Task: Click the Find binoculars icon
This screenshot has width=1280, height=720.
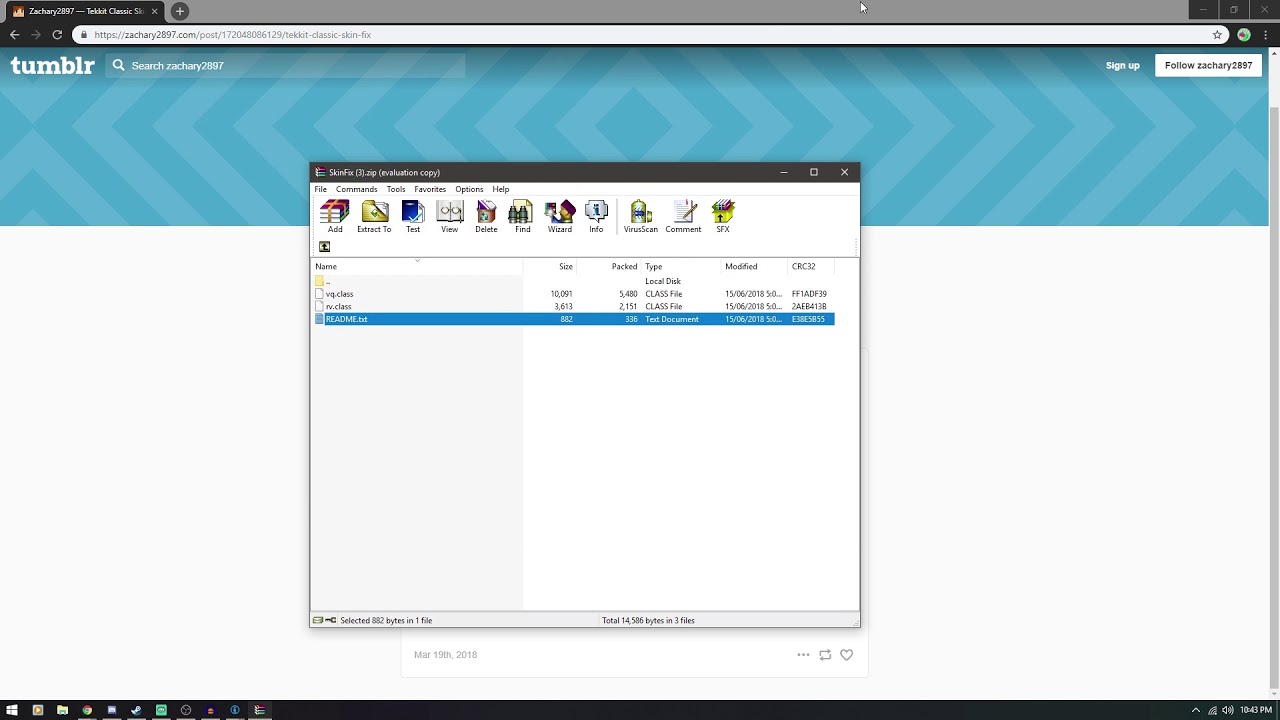Action: tap(522, 217)
